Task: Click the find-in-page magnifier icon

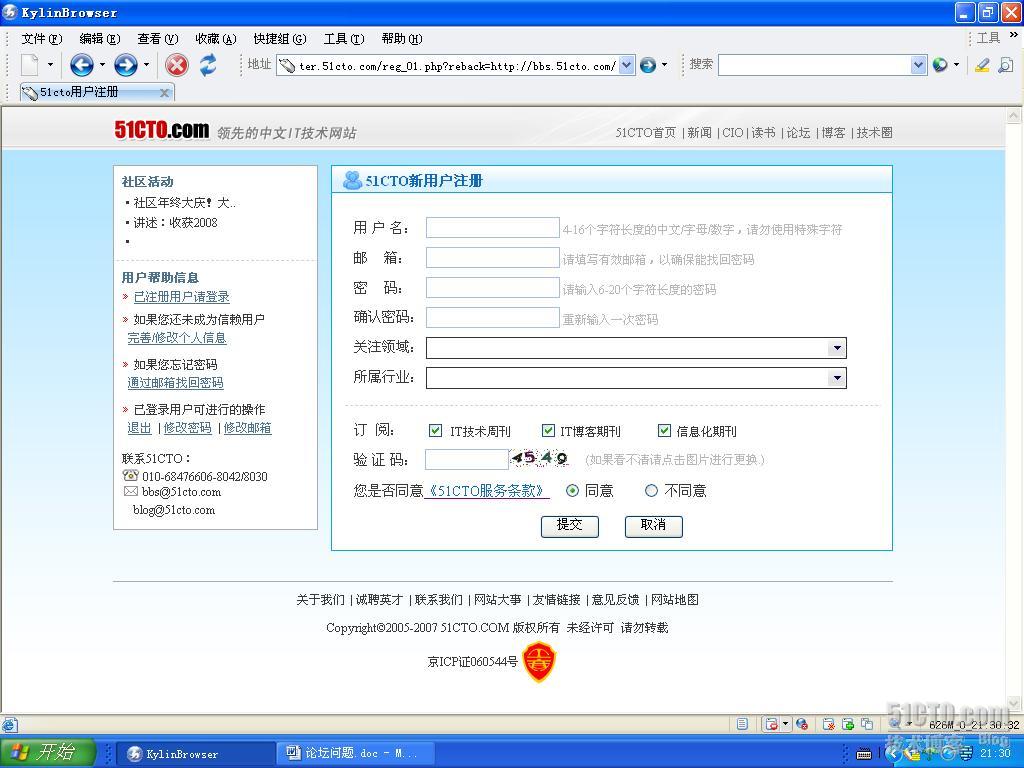Action: point(1006,65)
